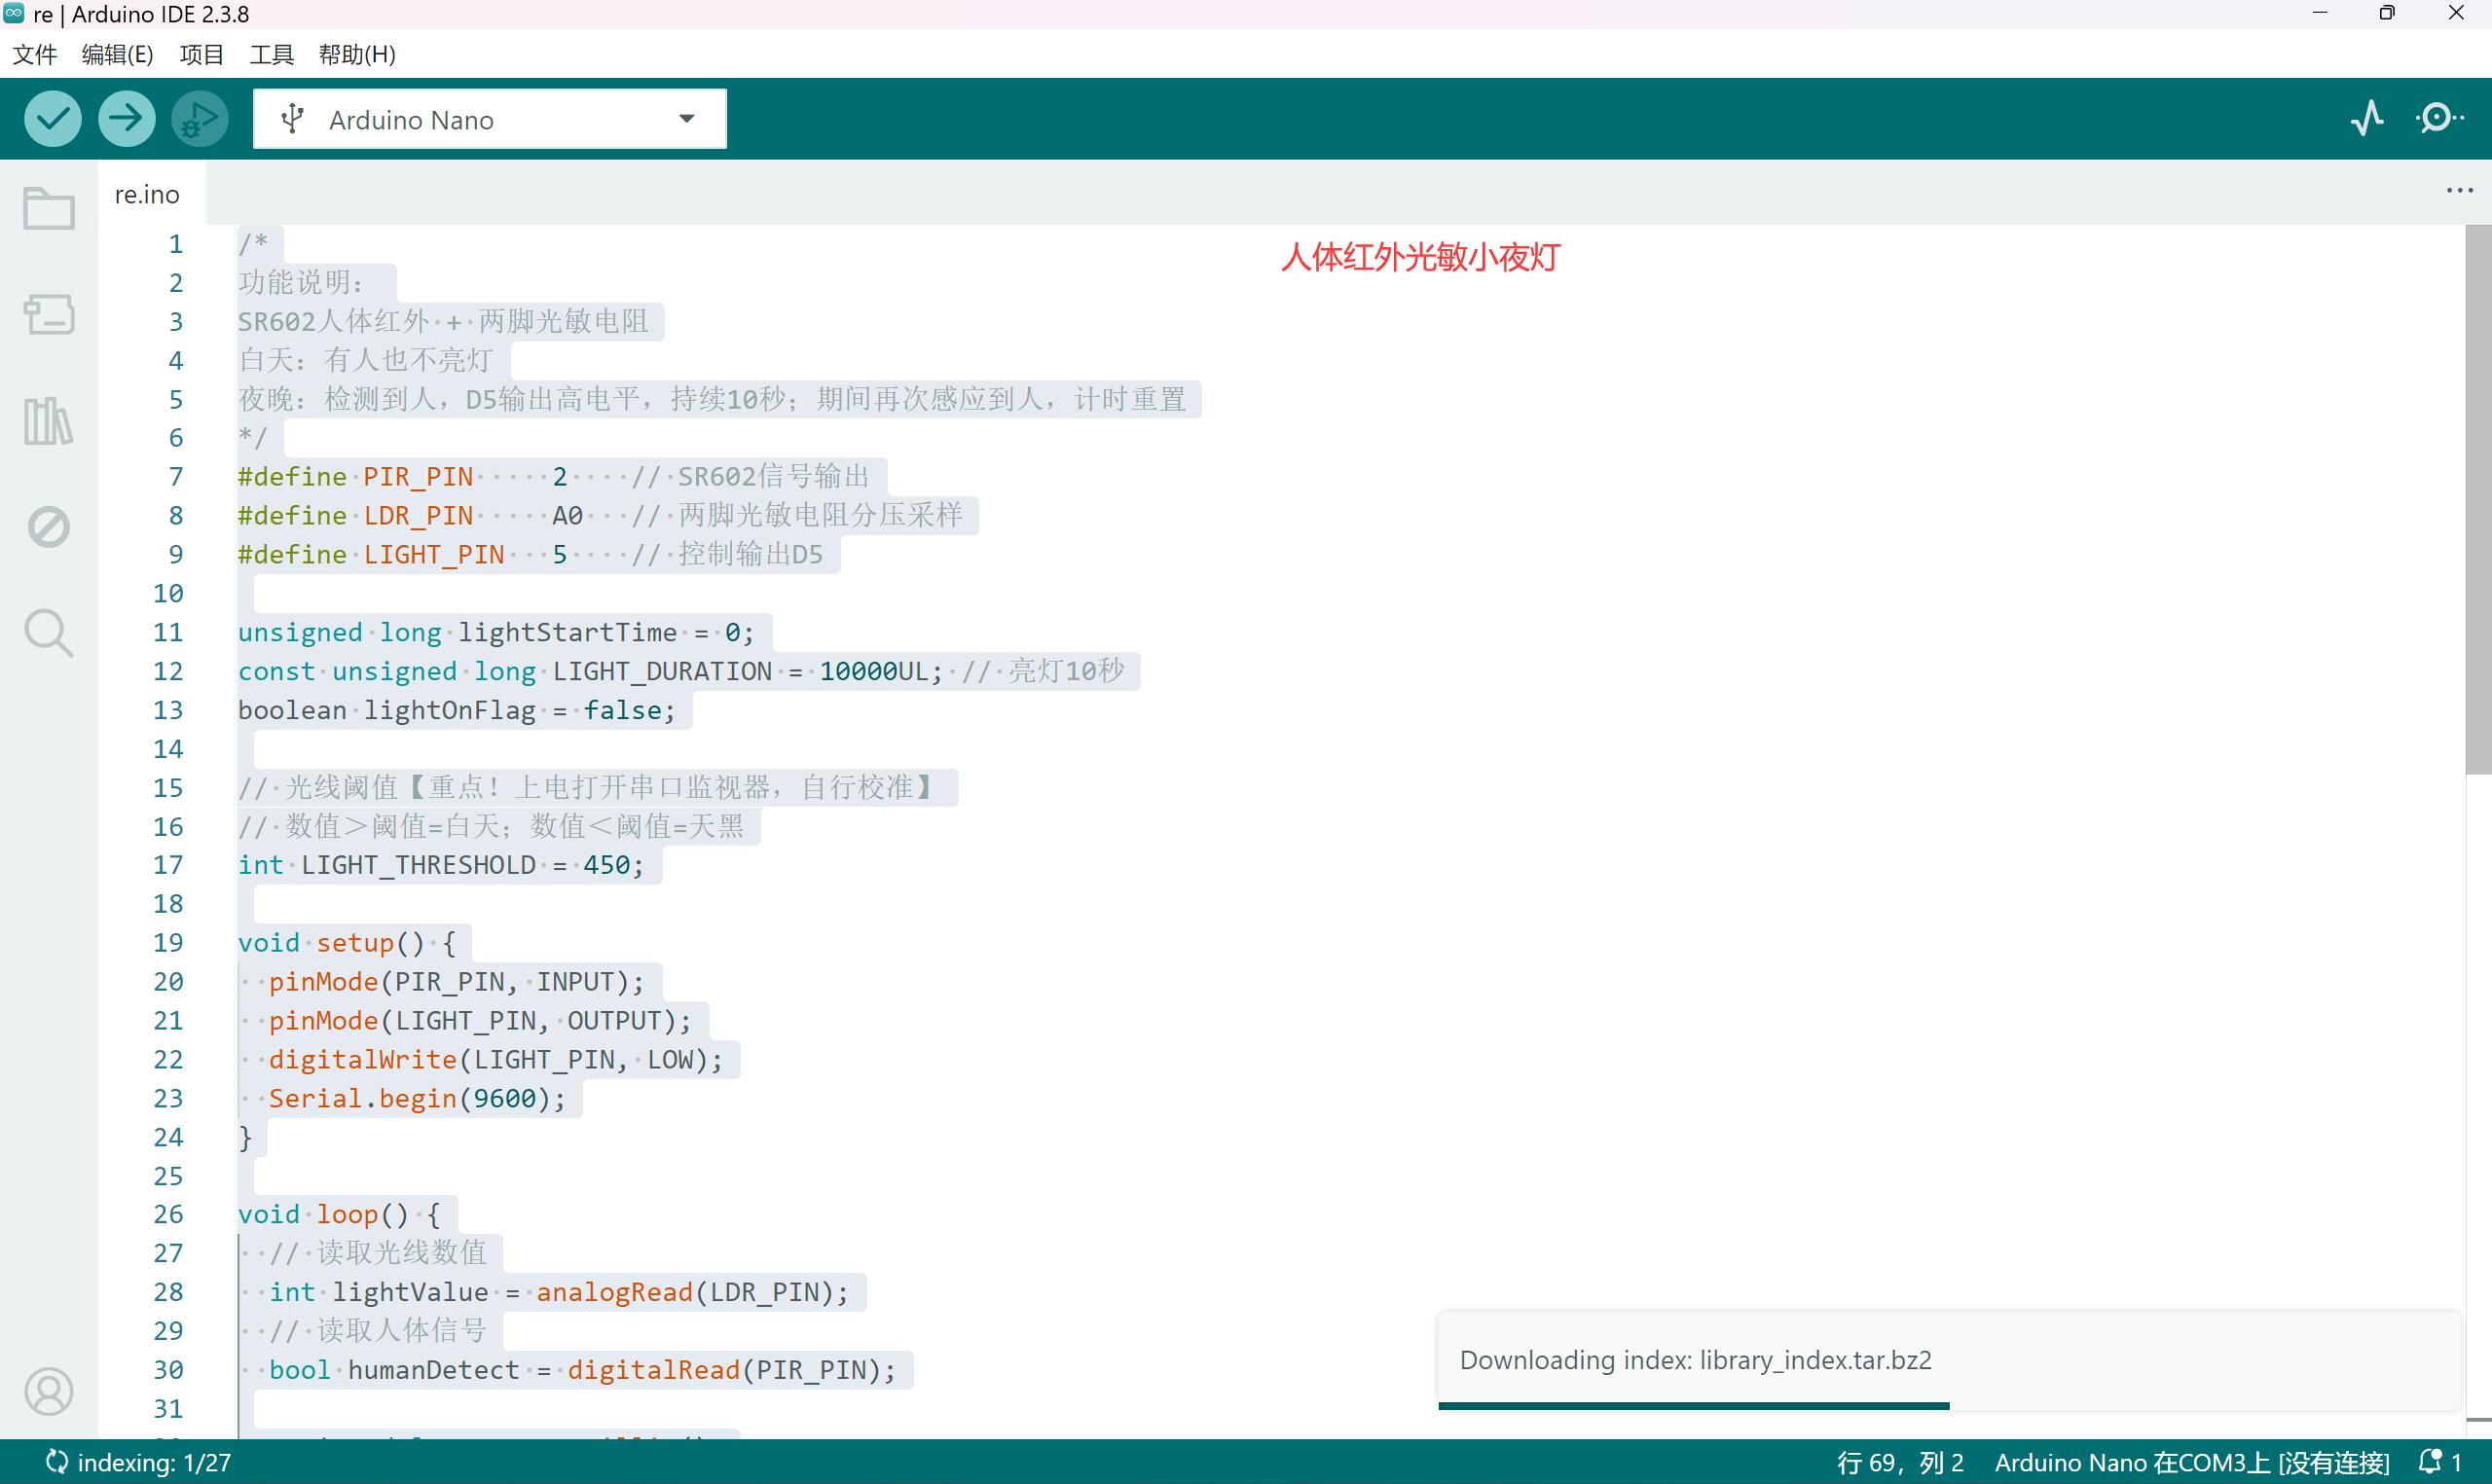Open the Search sidebar panel
Viewport: 2492px width, 1484px height.
point(48,633)
